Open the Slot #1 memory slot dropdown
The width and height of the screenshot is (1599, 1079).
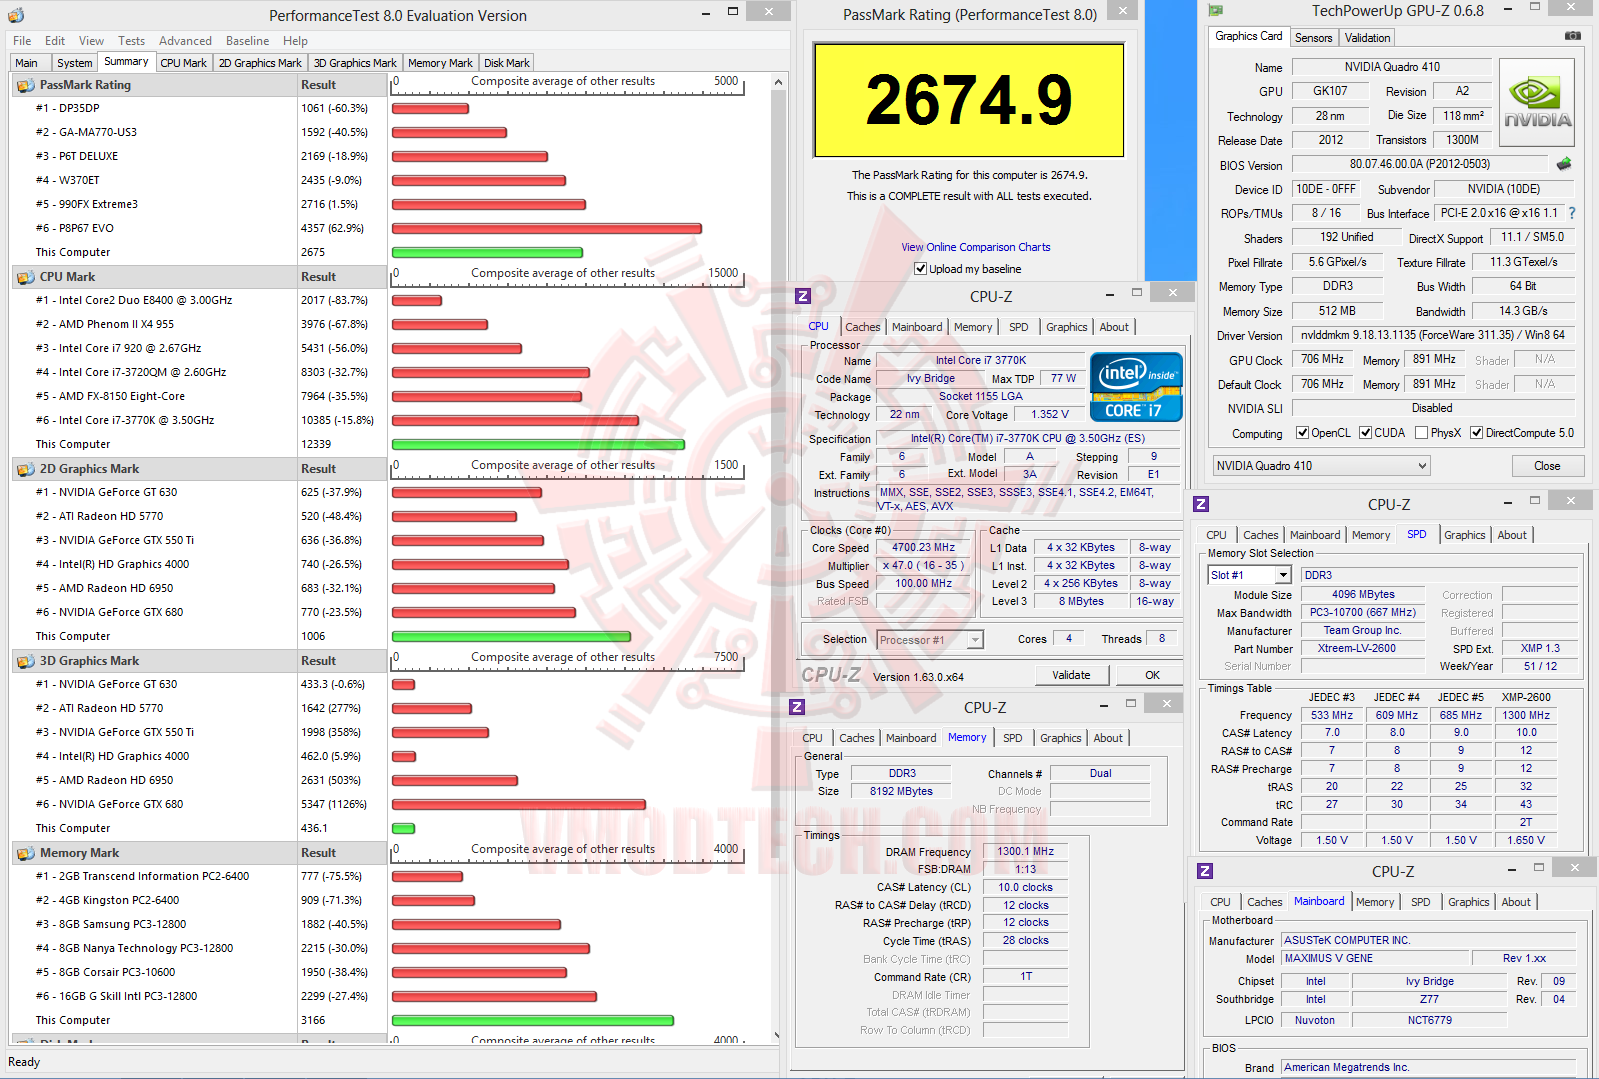coord(1250,575)
